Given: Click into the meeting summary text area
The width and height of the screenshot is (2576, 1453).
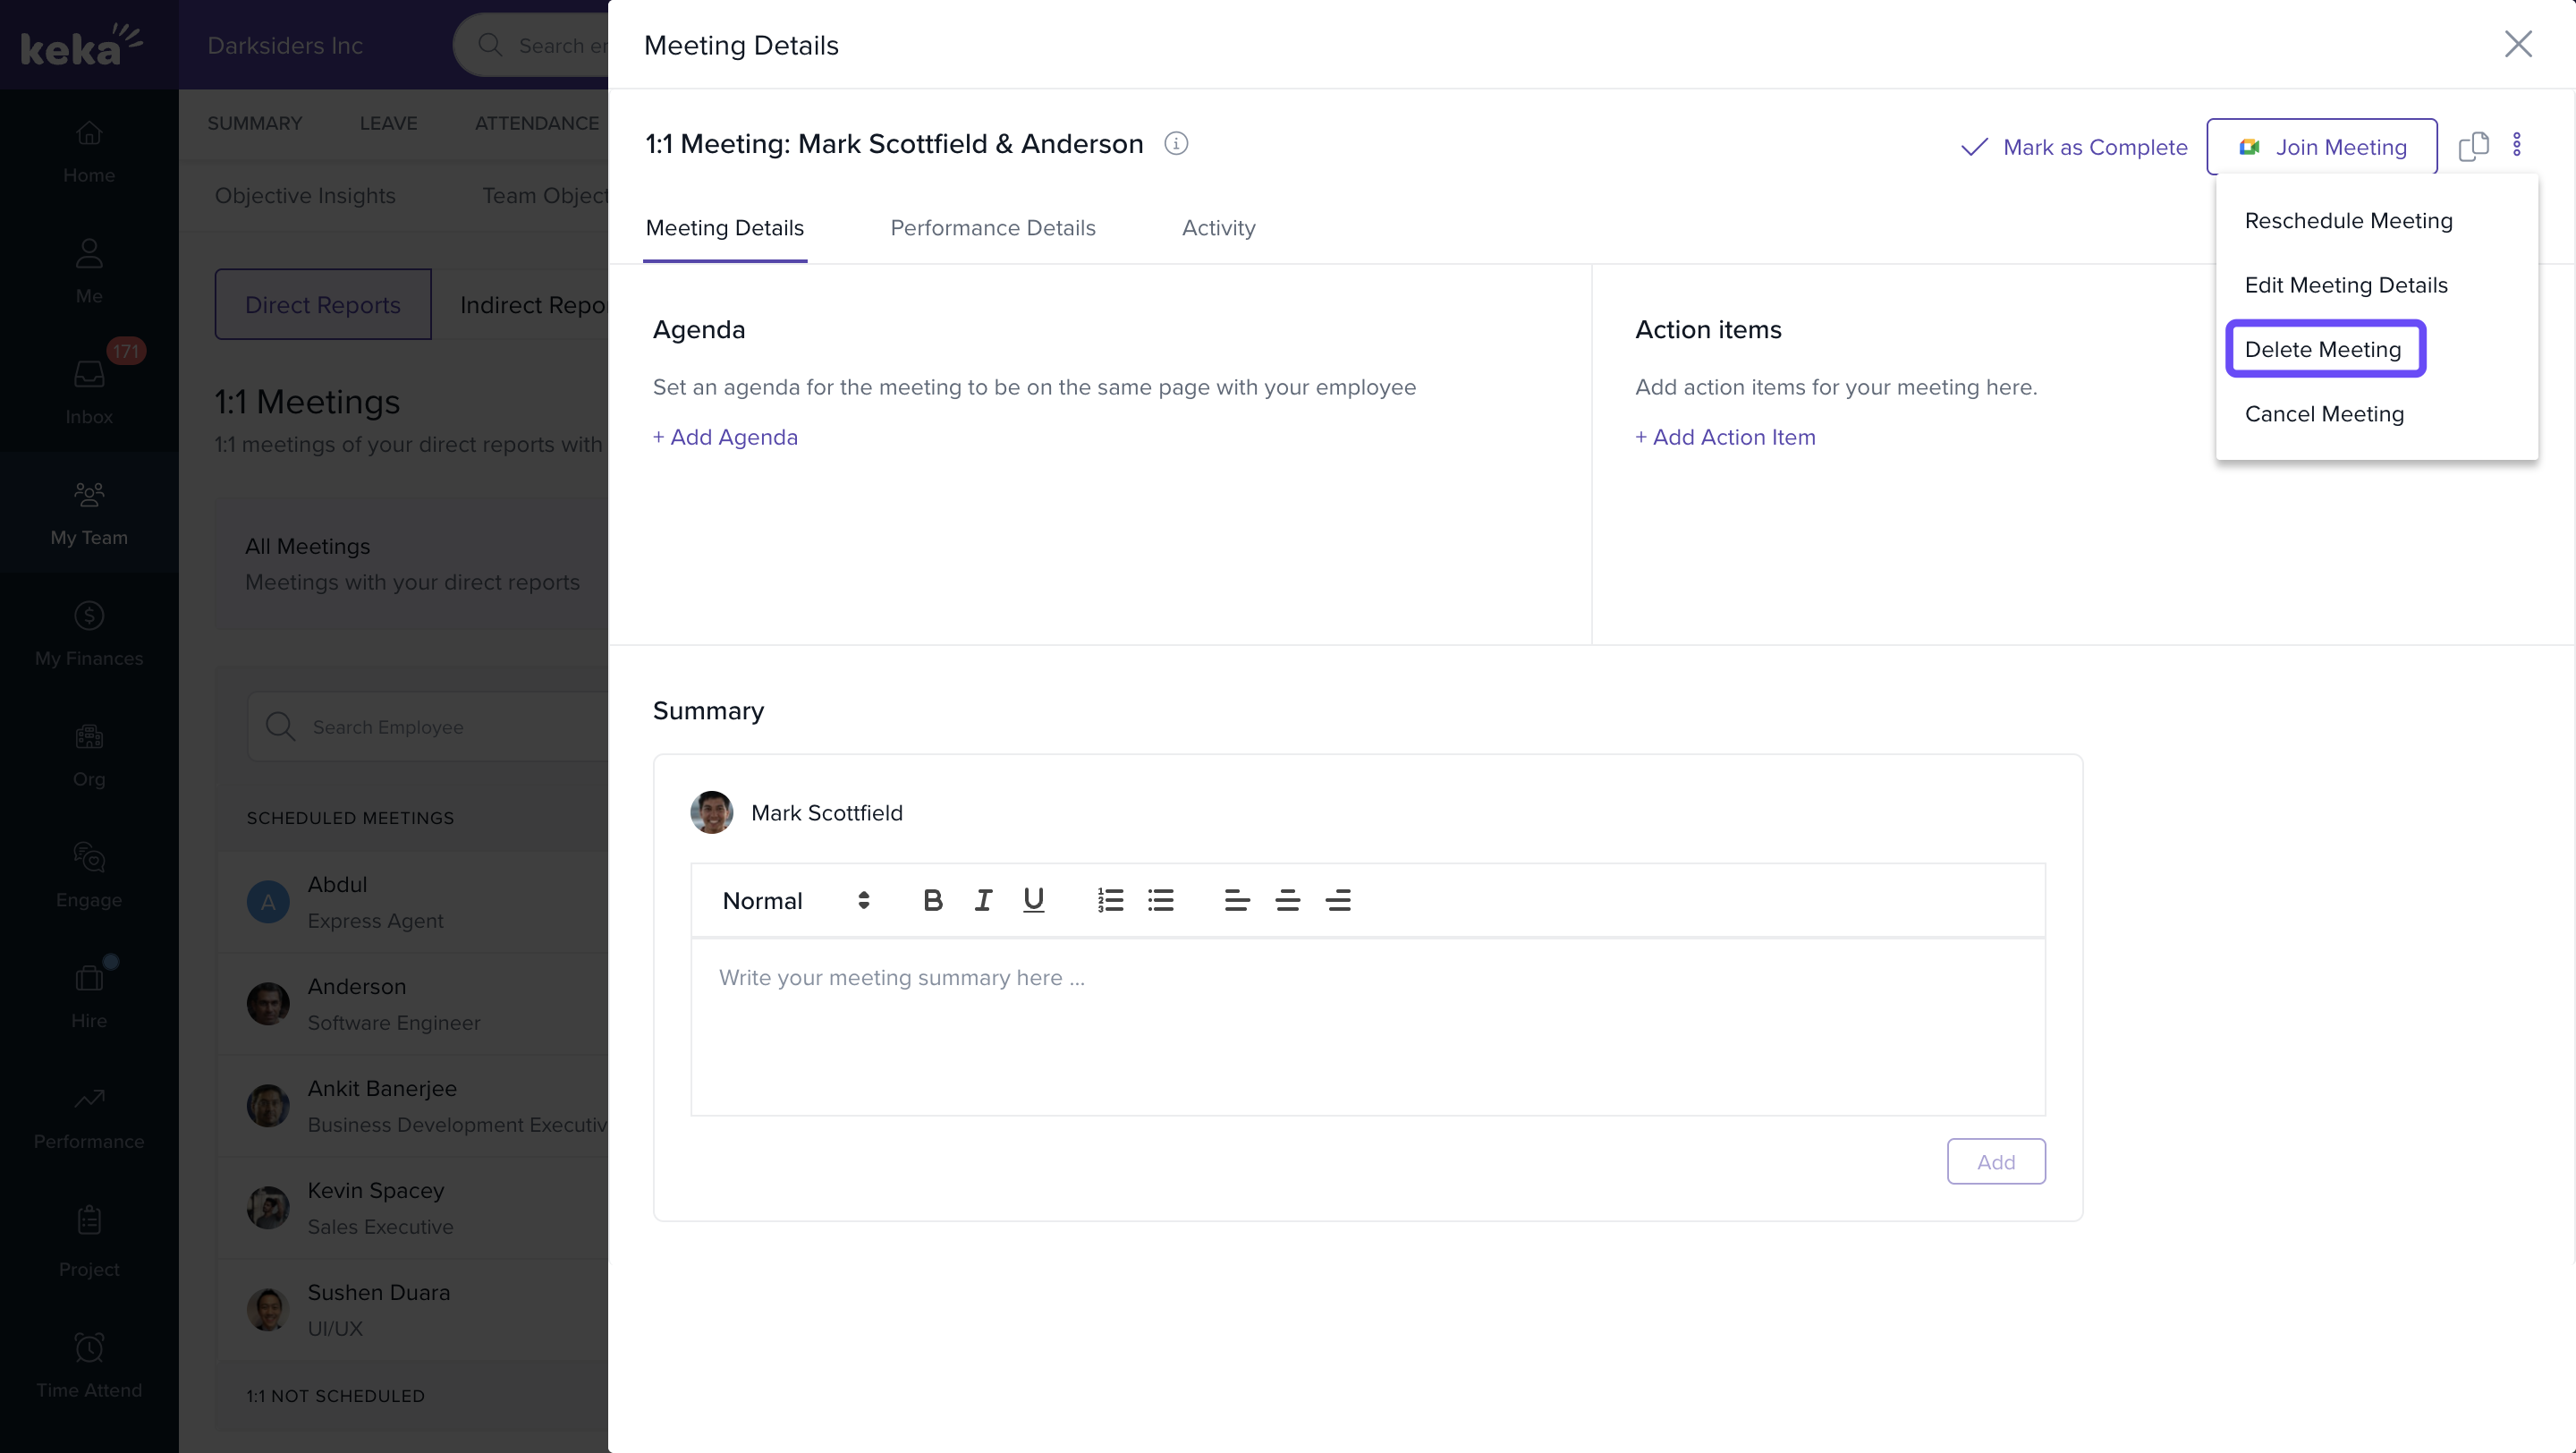Looking at the screenshot, I should pos(1367,1025).
